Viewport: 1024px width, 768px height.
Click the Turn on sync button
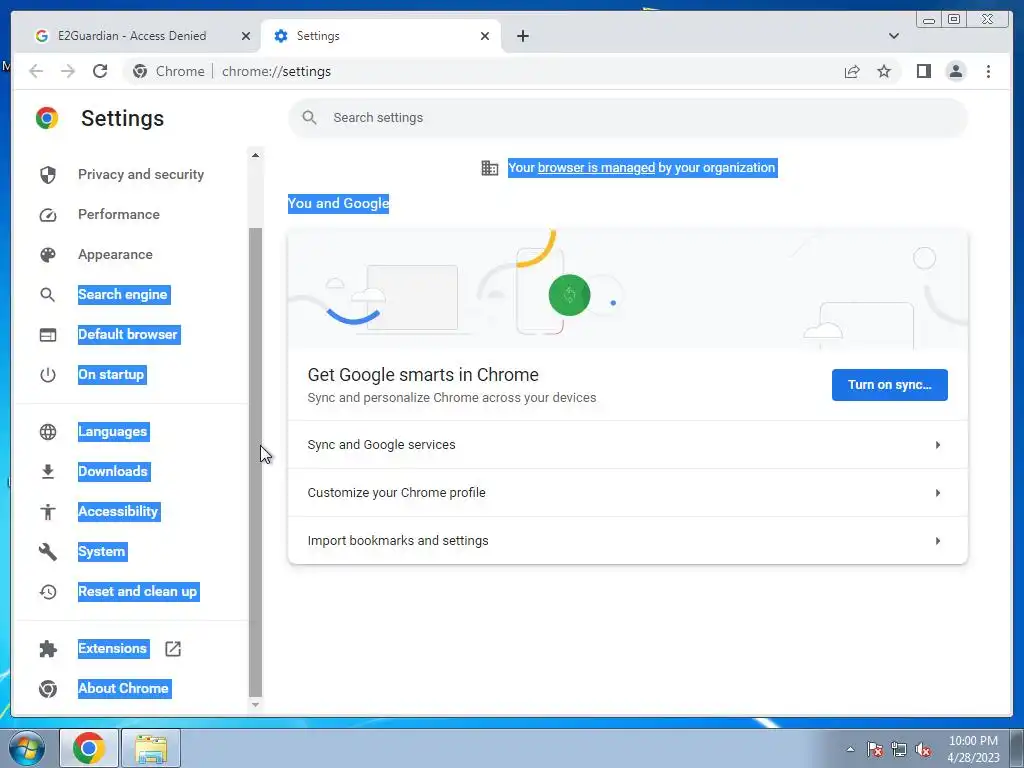click(x=889, y=385)
